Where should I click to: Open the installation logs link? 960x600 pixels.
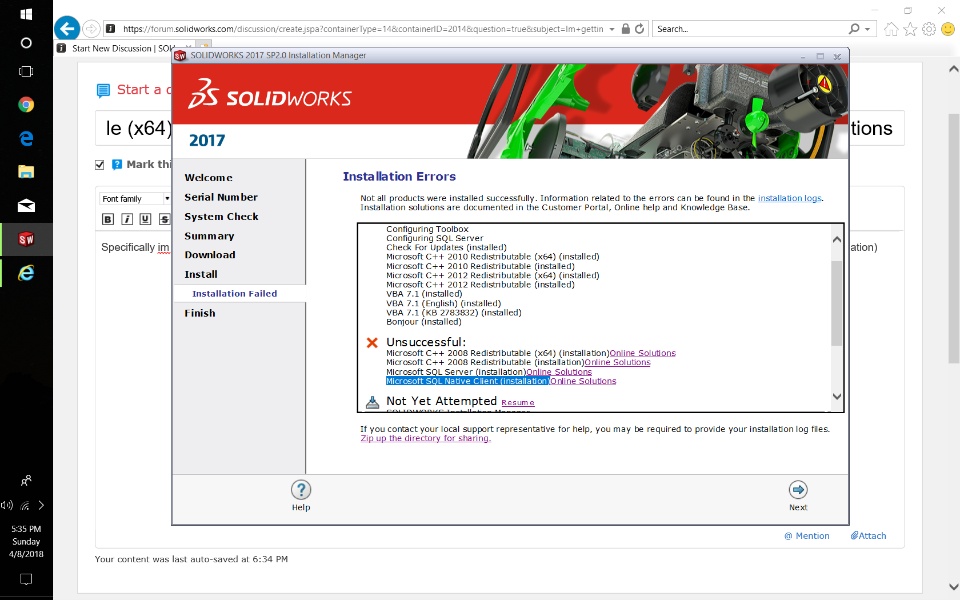(x=789, y=198)
